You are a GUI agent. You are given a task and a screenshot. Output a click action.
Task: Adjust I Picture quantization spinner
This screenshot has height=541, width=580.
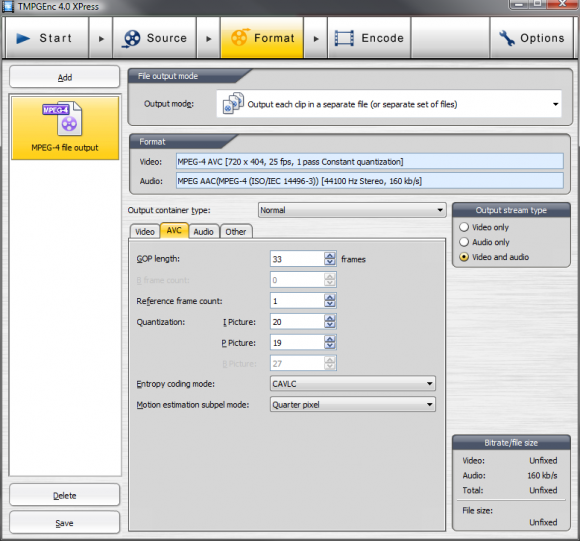pos(330,322)
